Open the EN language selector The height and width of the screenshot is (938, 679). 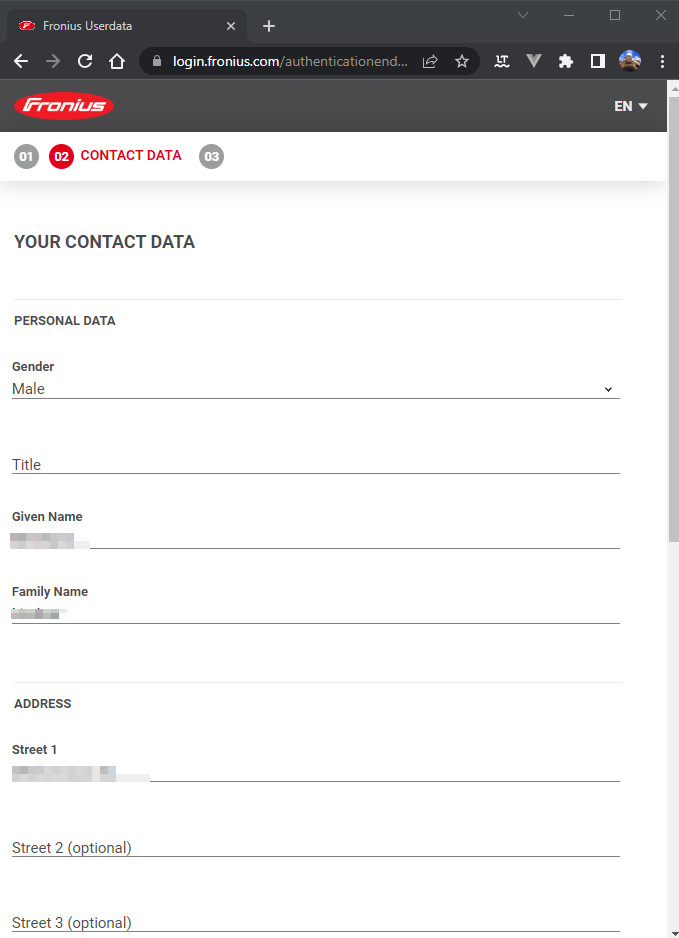click(631, 106)
